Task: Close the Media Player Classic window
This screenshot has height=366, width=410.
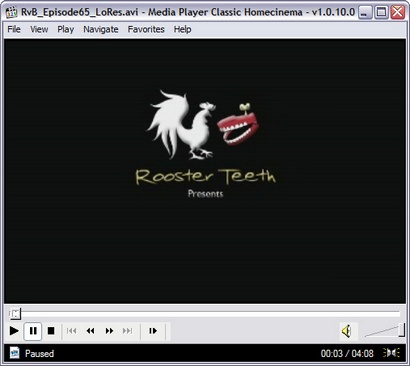Action: tap(398, 13)
